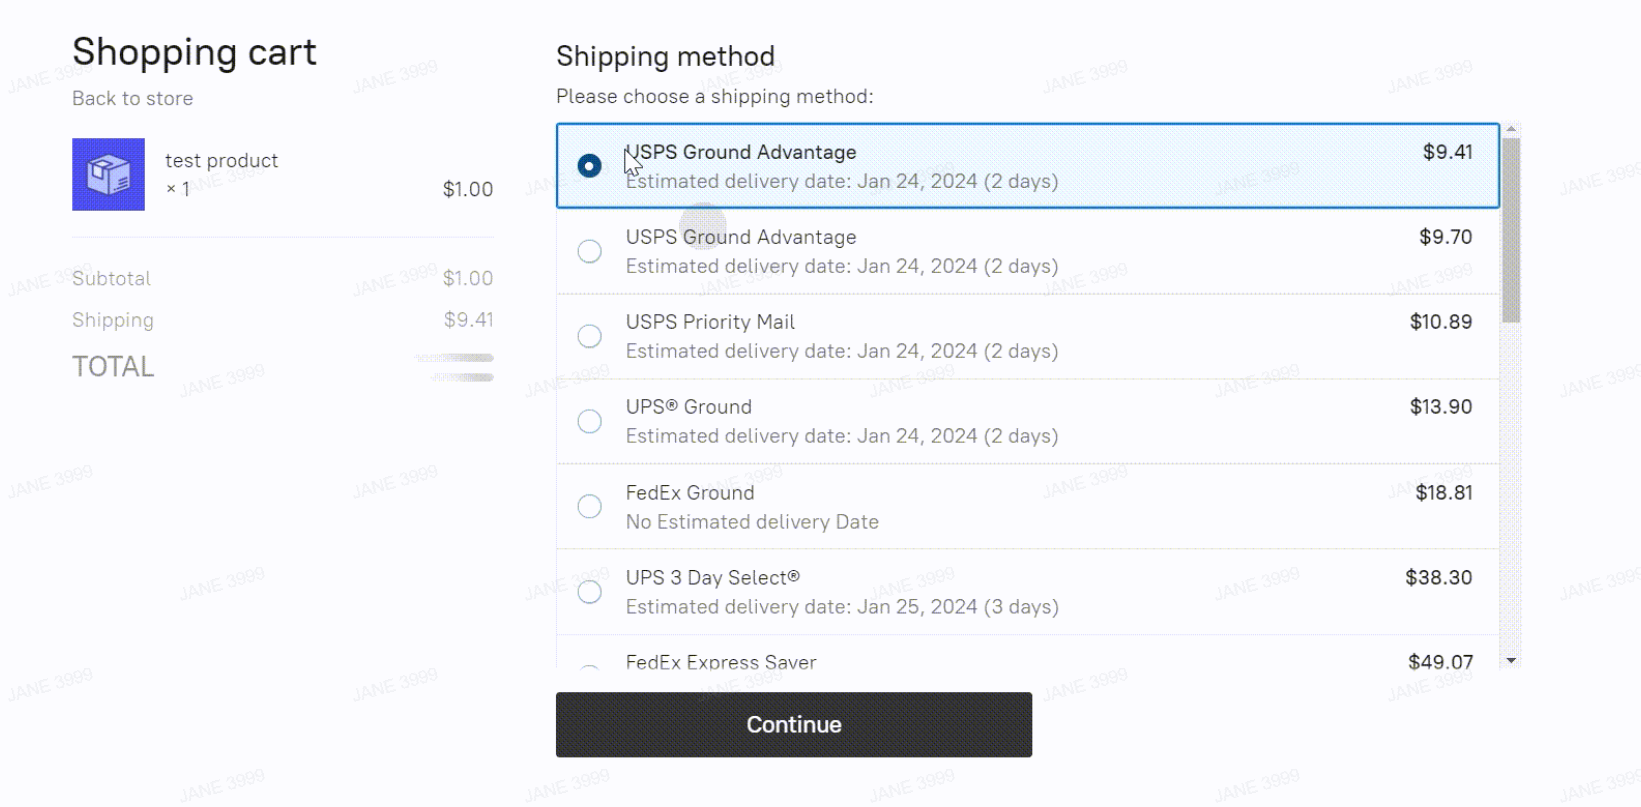Click the $10.89 Priority Mail price
Image resolution: width=1641 pixels, height=807 pixels.
1441,322
